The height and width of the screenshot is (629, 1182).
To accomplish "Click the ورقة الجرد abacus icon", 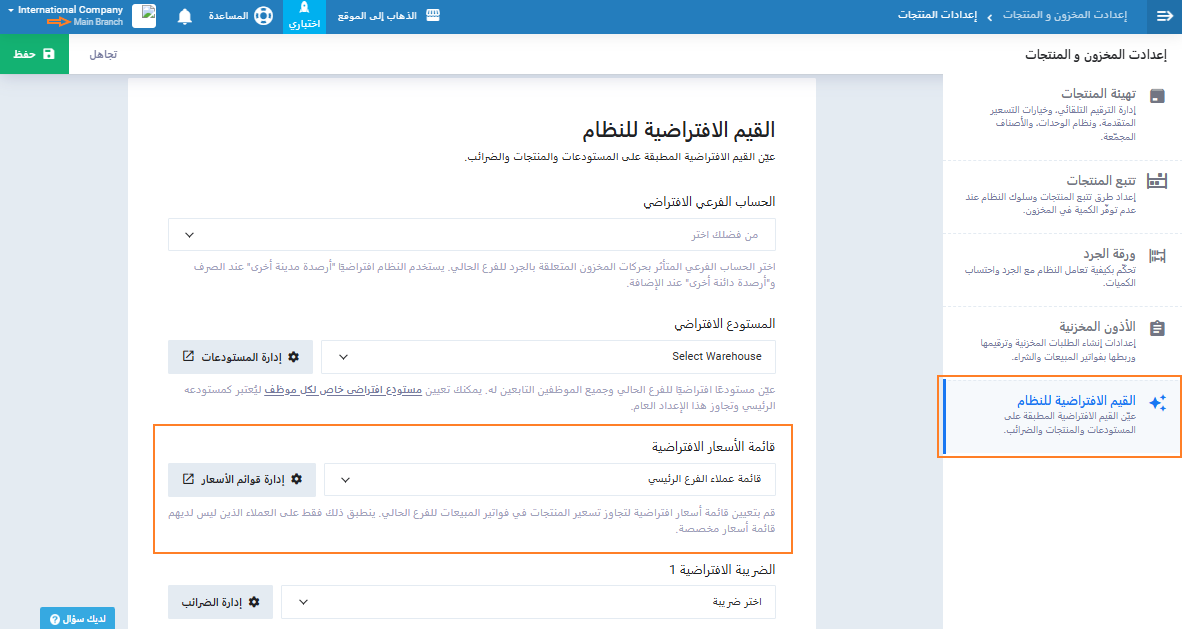I will pos(1157,256).
